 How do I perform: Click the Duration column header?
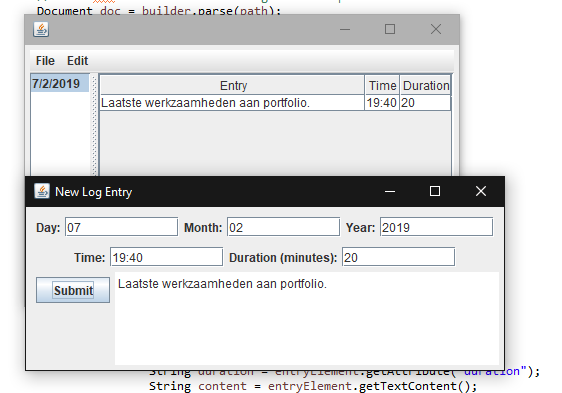pyautogui.click(x=425, y=85)
